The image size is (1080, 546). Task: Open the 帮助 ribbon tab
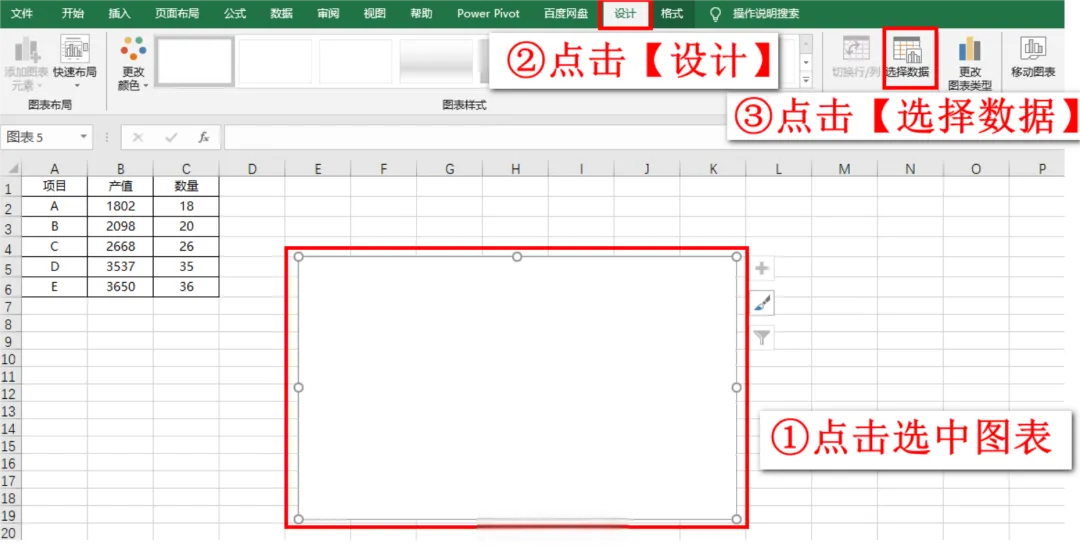click(x=421, y=14)
